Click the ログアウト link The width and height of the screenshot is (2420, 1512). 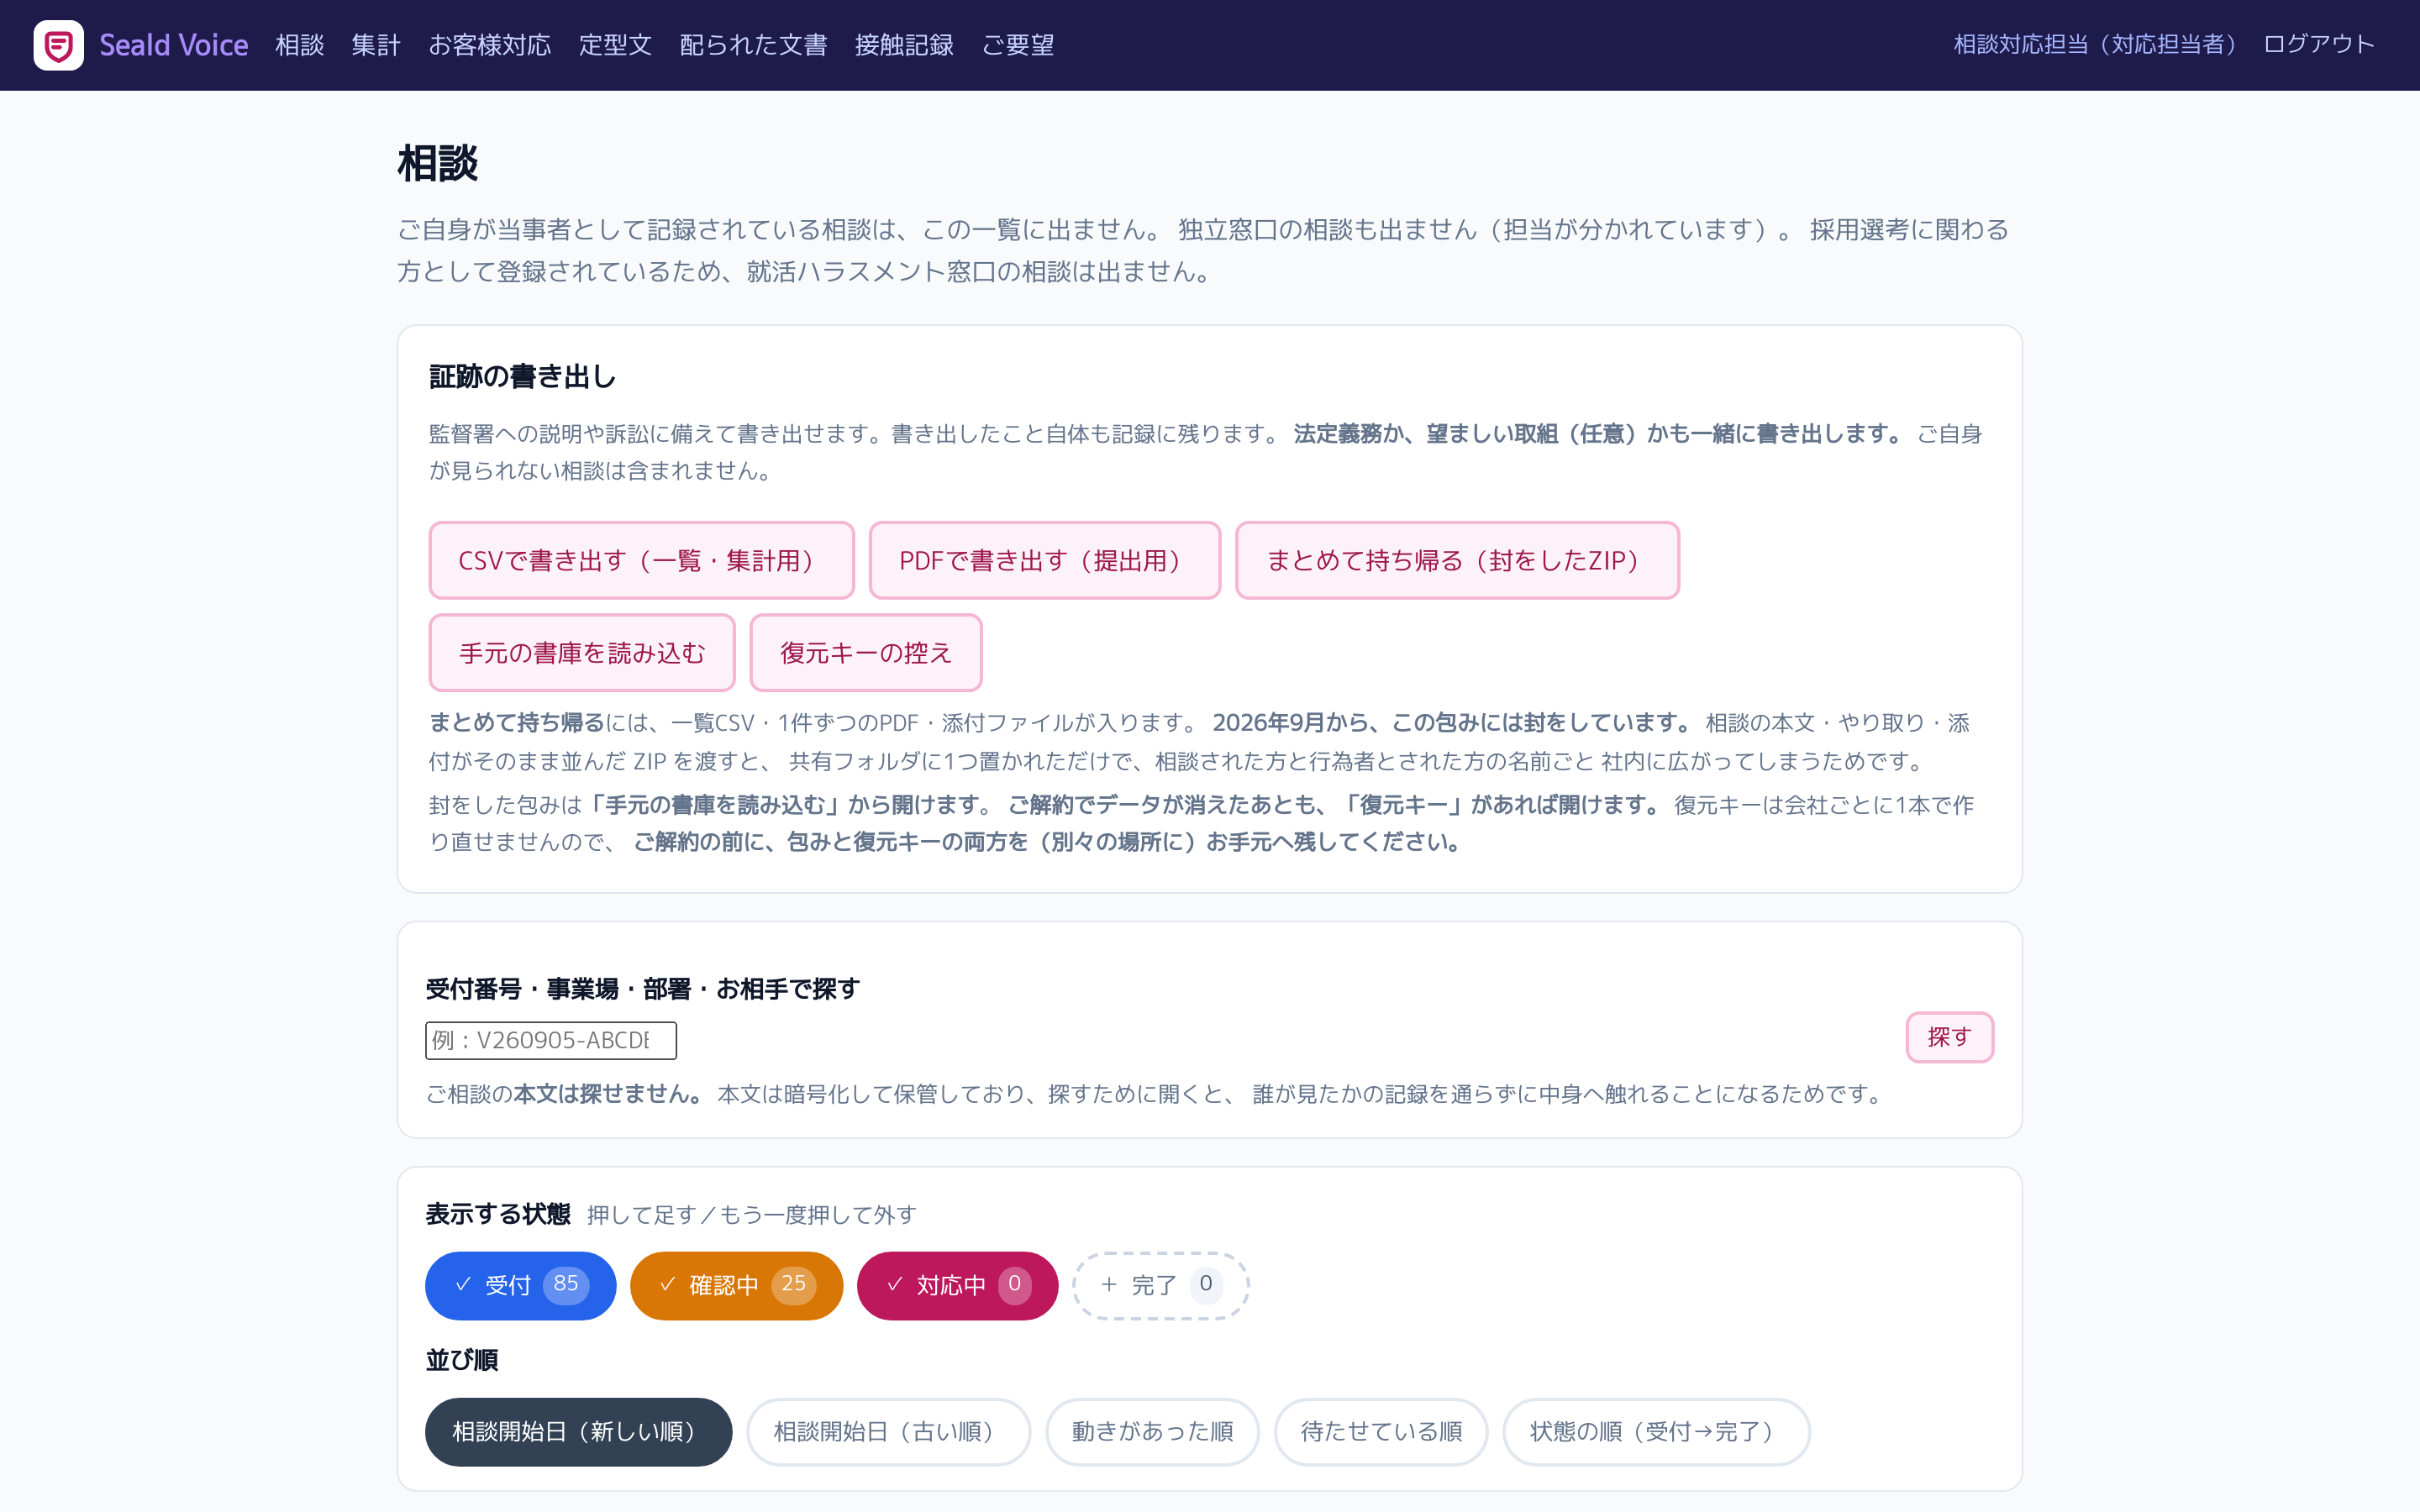(x=2318, y=44)
